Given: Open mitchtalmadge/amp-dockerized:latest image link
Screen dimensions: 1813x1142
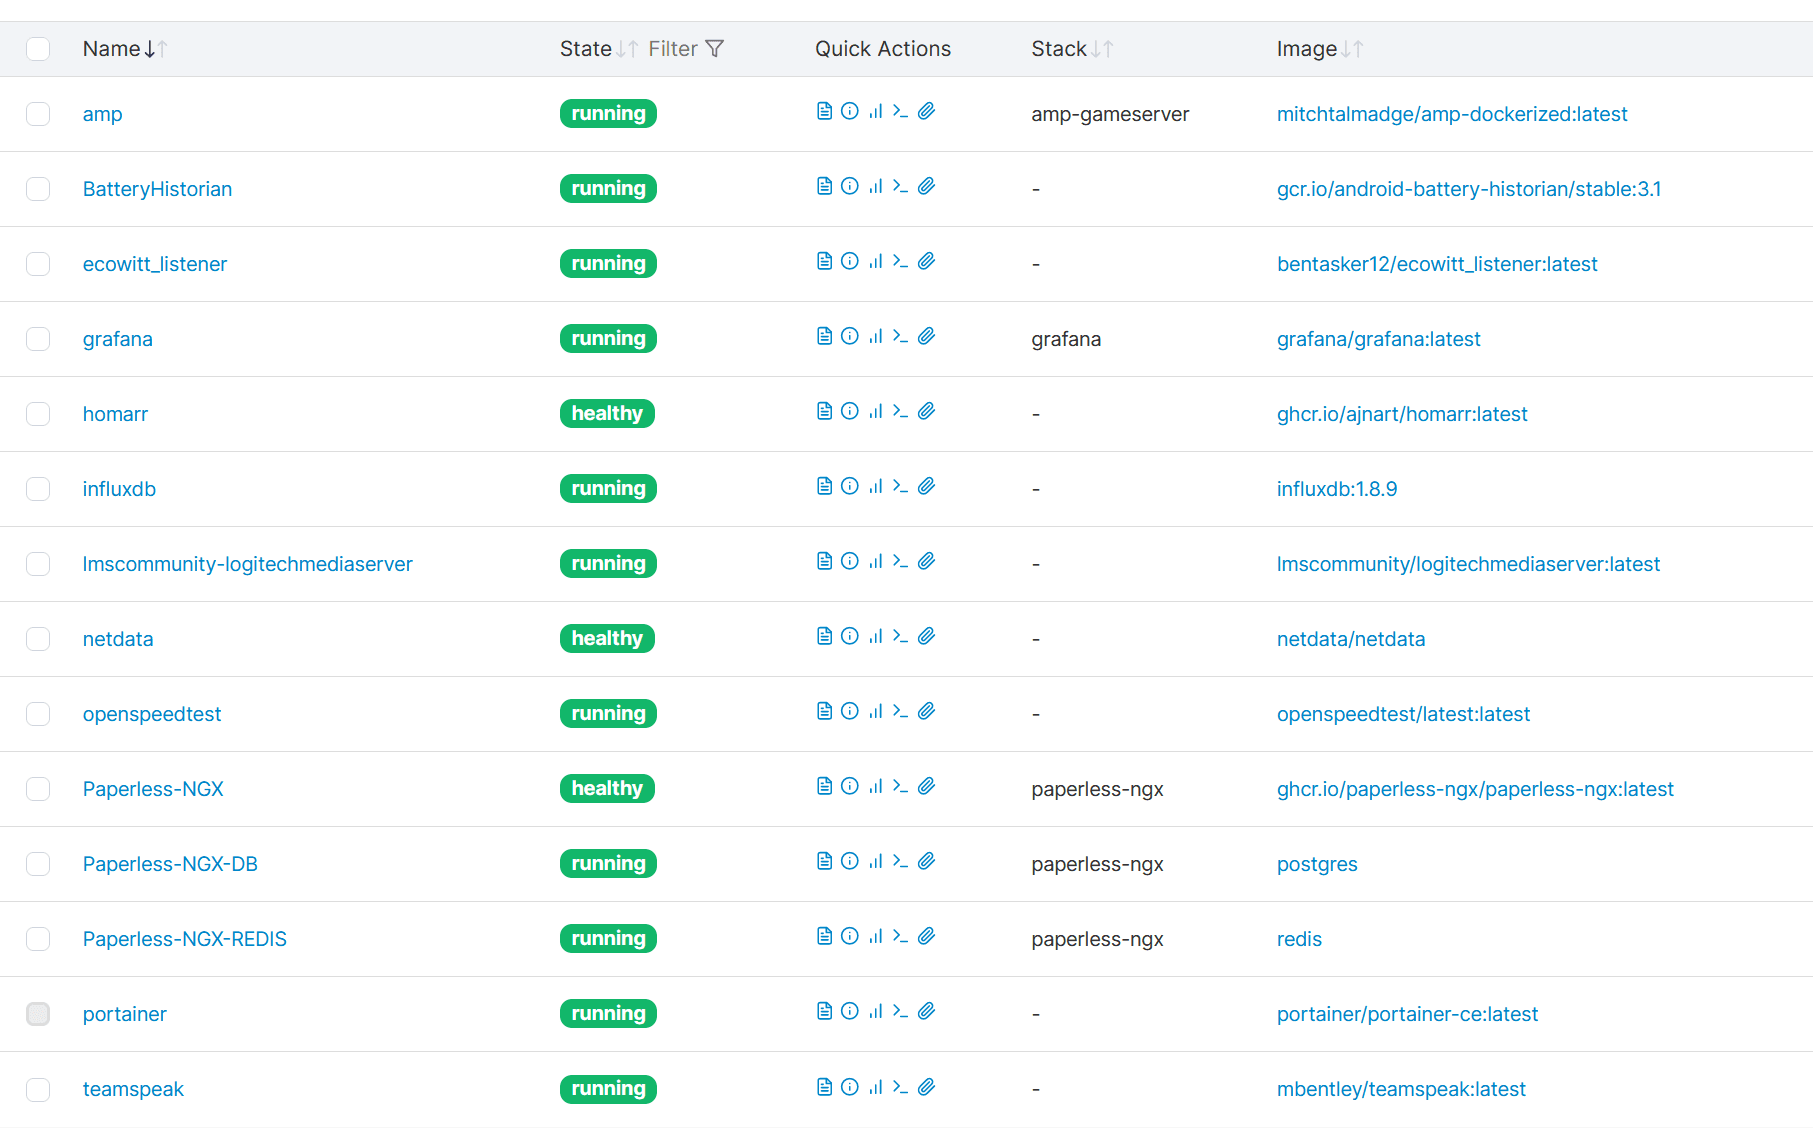Looking at the screenshot, I should point(1452,114).
